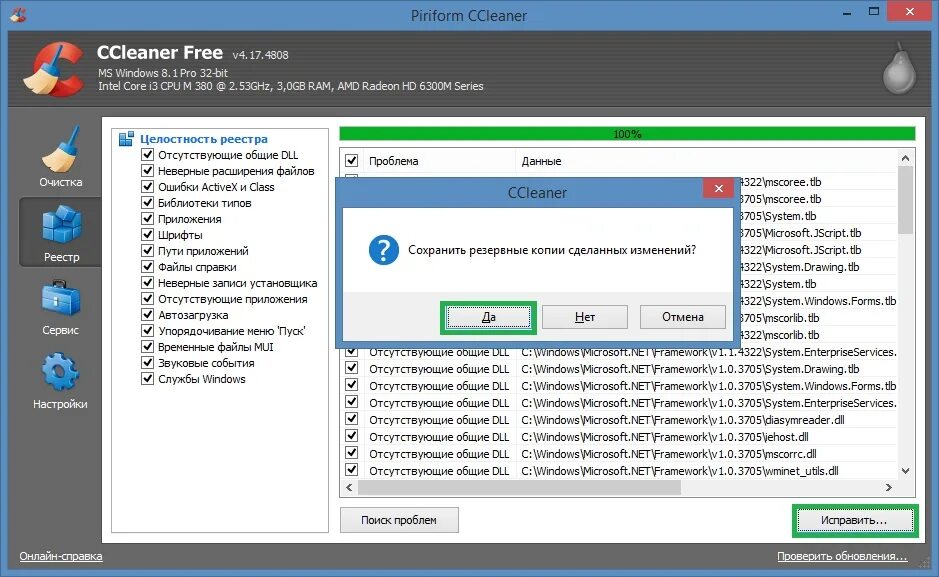Select the Целостность реестра heading
939x577 pixels.
pyautogui.click(x=204, y=139)
